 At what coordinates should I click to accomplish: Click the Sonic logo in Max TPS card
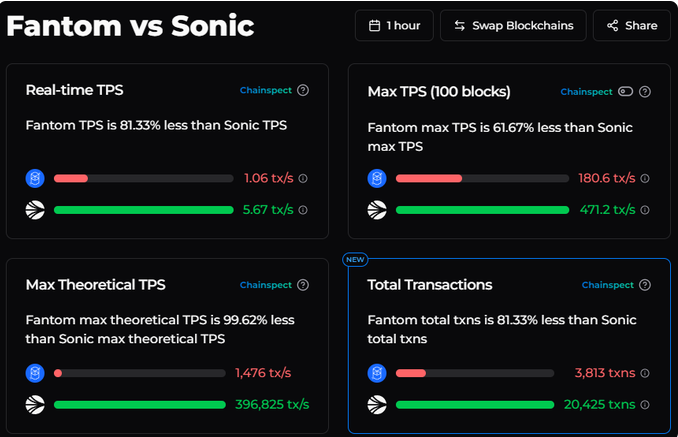[x=377, y=210]
